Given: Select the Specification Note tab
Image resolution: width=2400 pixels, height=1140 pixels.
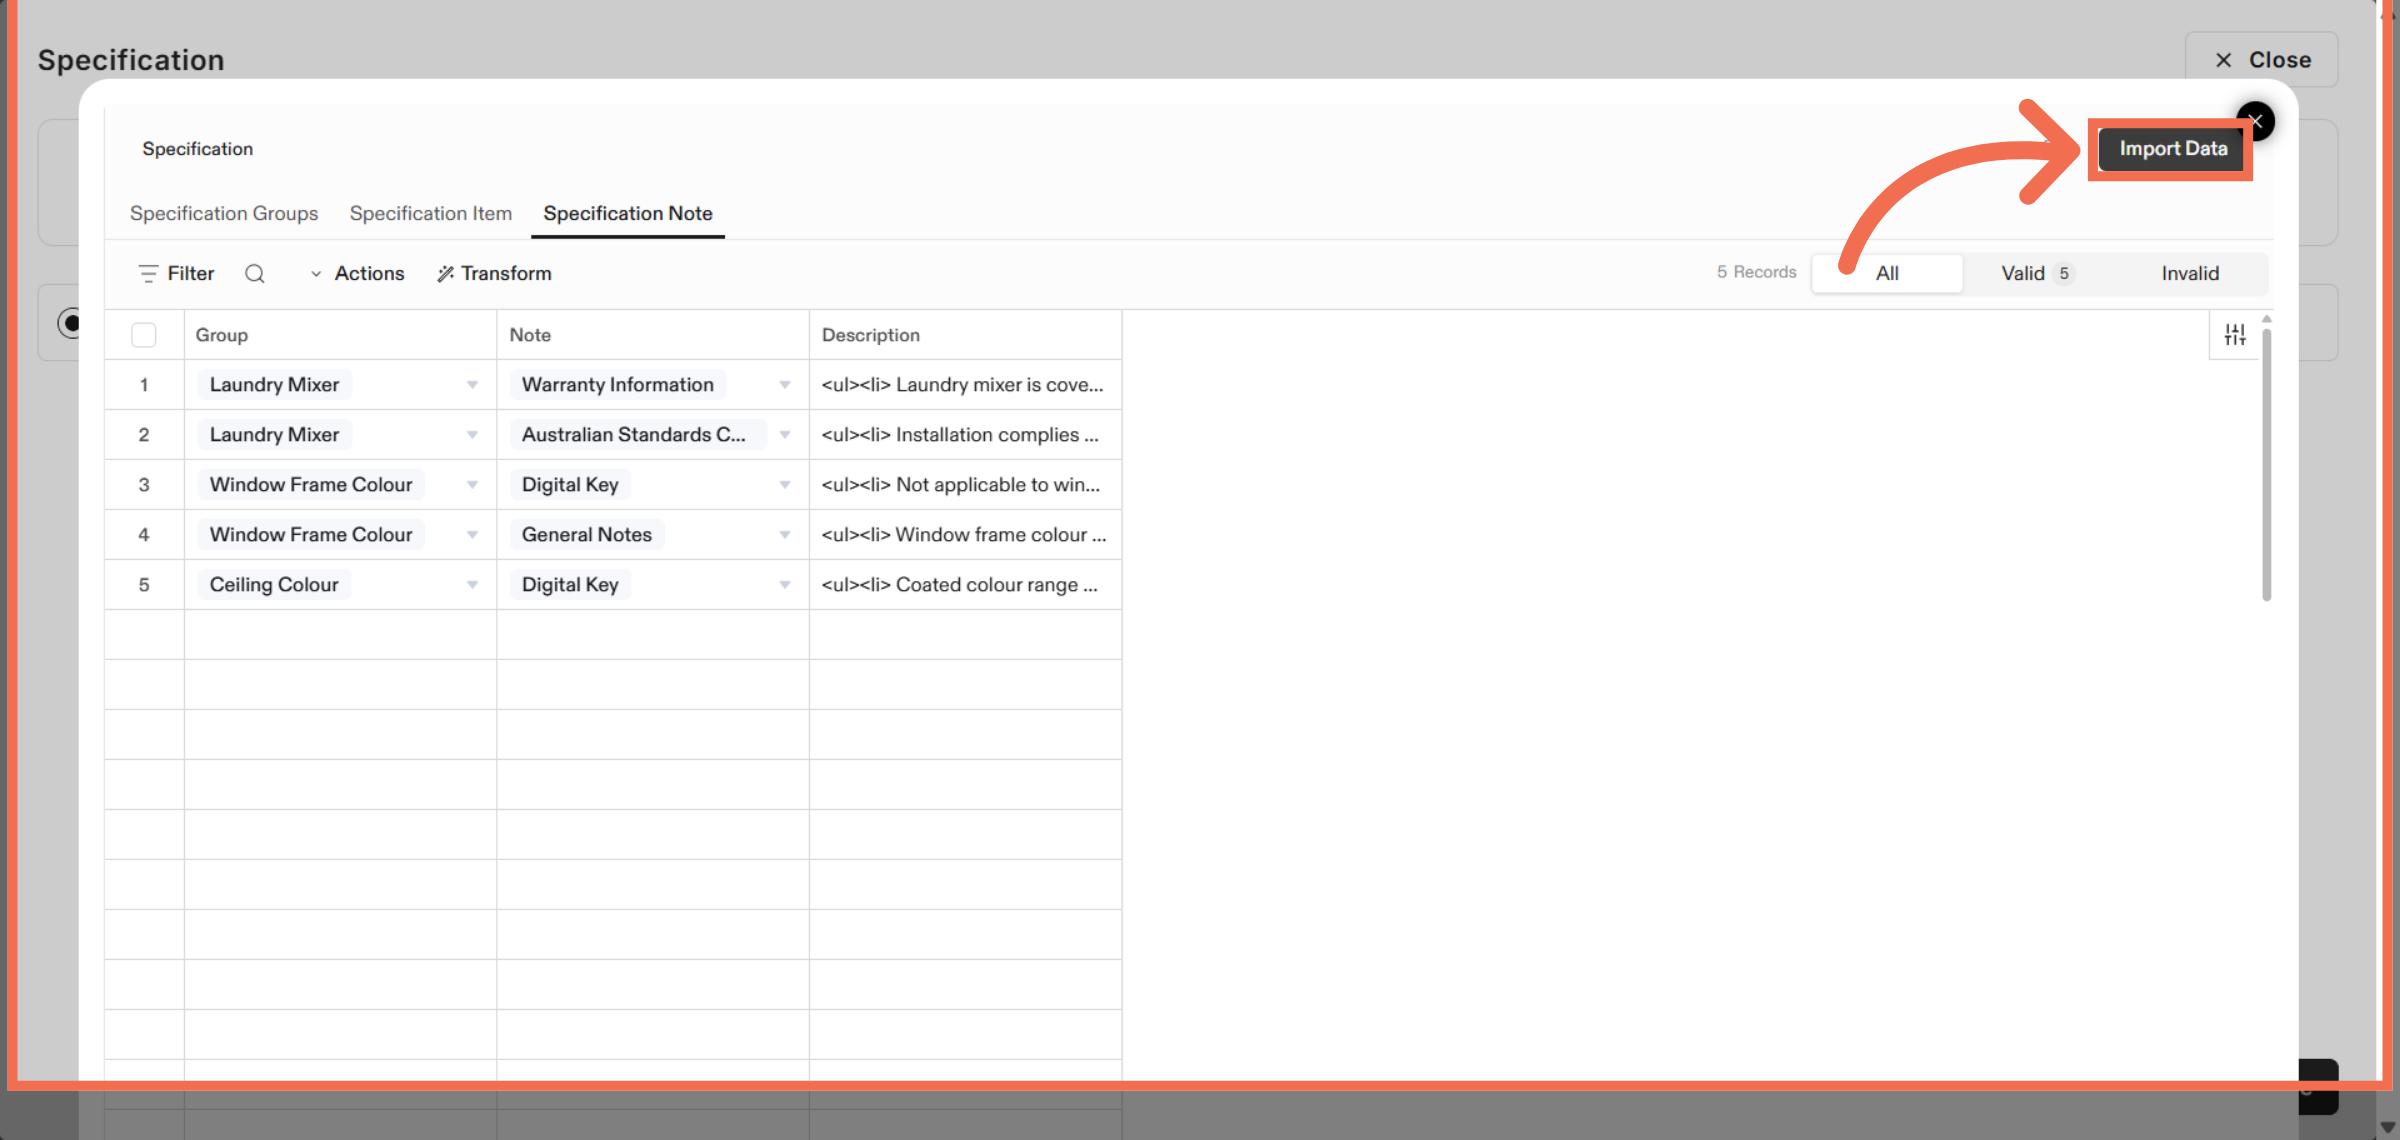Looking at the screenshot, I should pyautogui.click(x=627, y=213).
